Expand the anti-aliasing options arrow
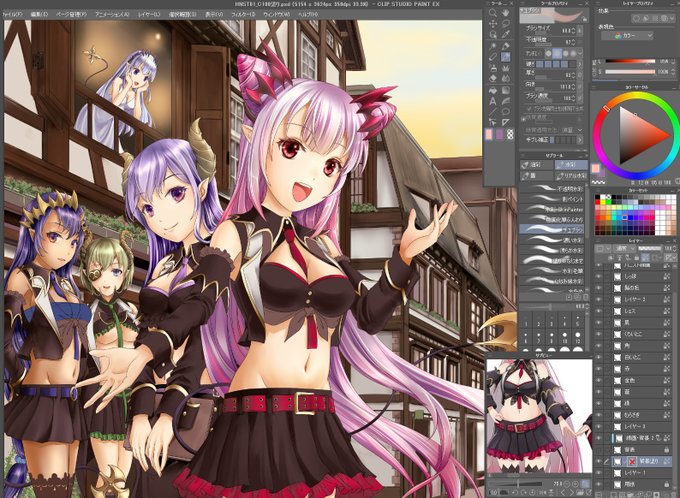Screen dimensions: 680x498 (x=580, y=53)
